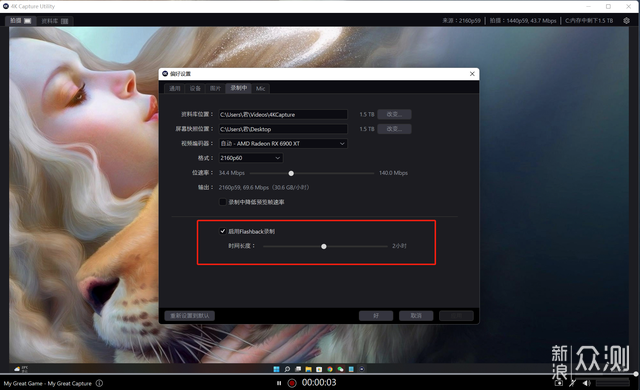The height and width of the screenshot is (390, 640).
Task: Open the Mic tab in preferences
Action: pyautogui.click(x=260, y=88)
